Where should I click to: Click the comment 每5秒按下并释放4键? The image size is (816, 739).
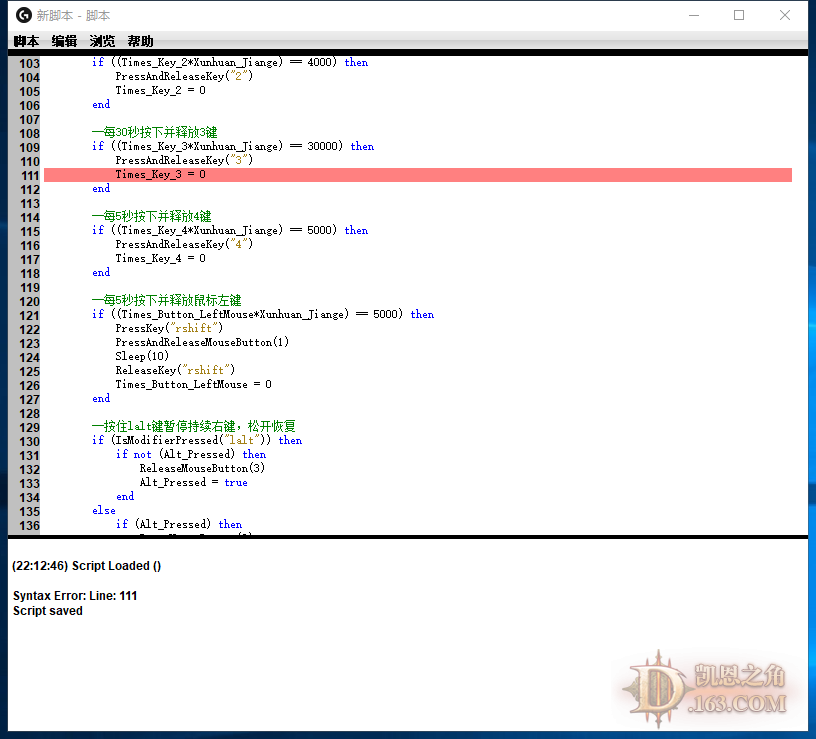(151, 216)
